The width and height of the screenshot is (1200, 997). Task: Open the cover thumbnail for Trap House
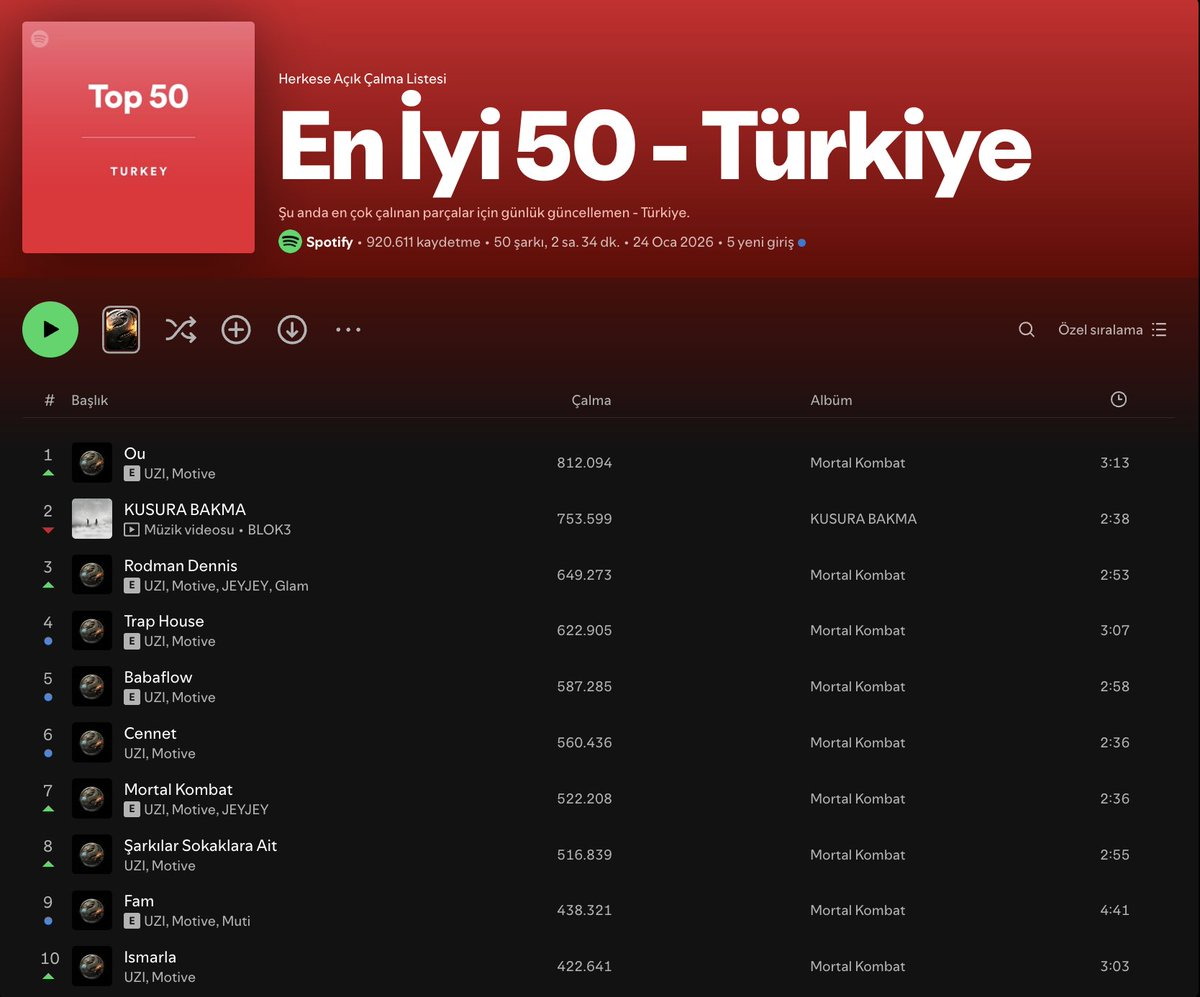[x=92, y=631]
